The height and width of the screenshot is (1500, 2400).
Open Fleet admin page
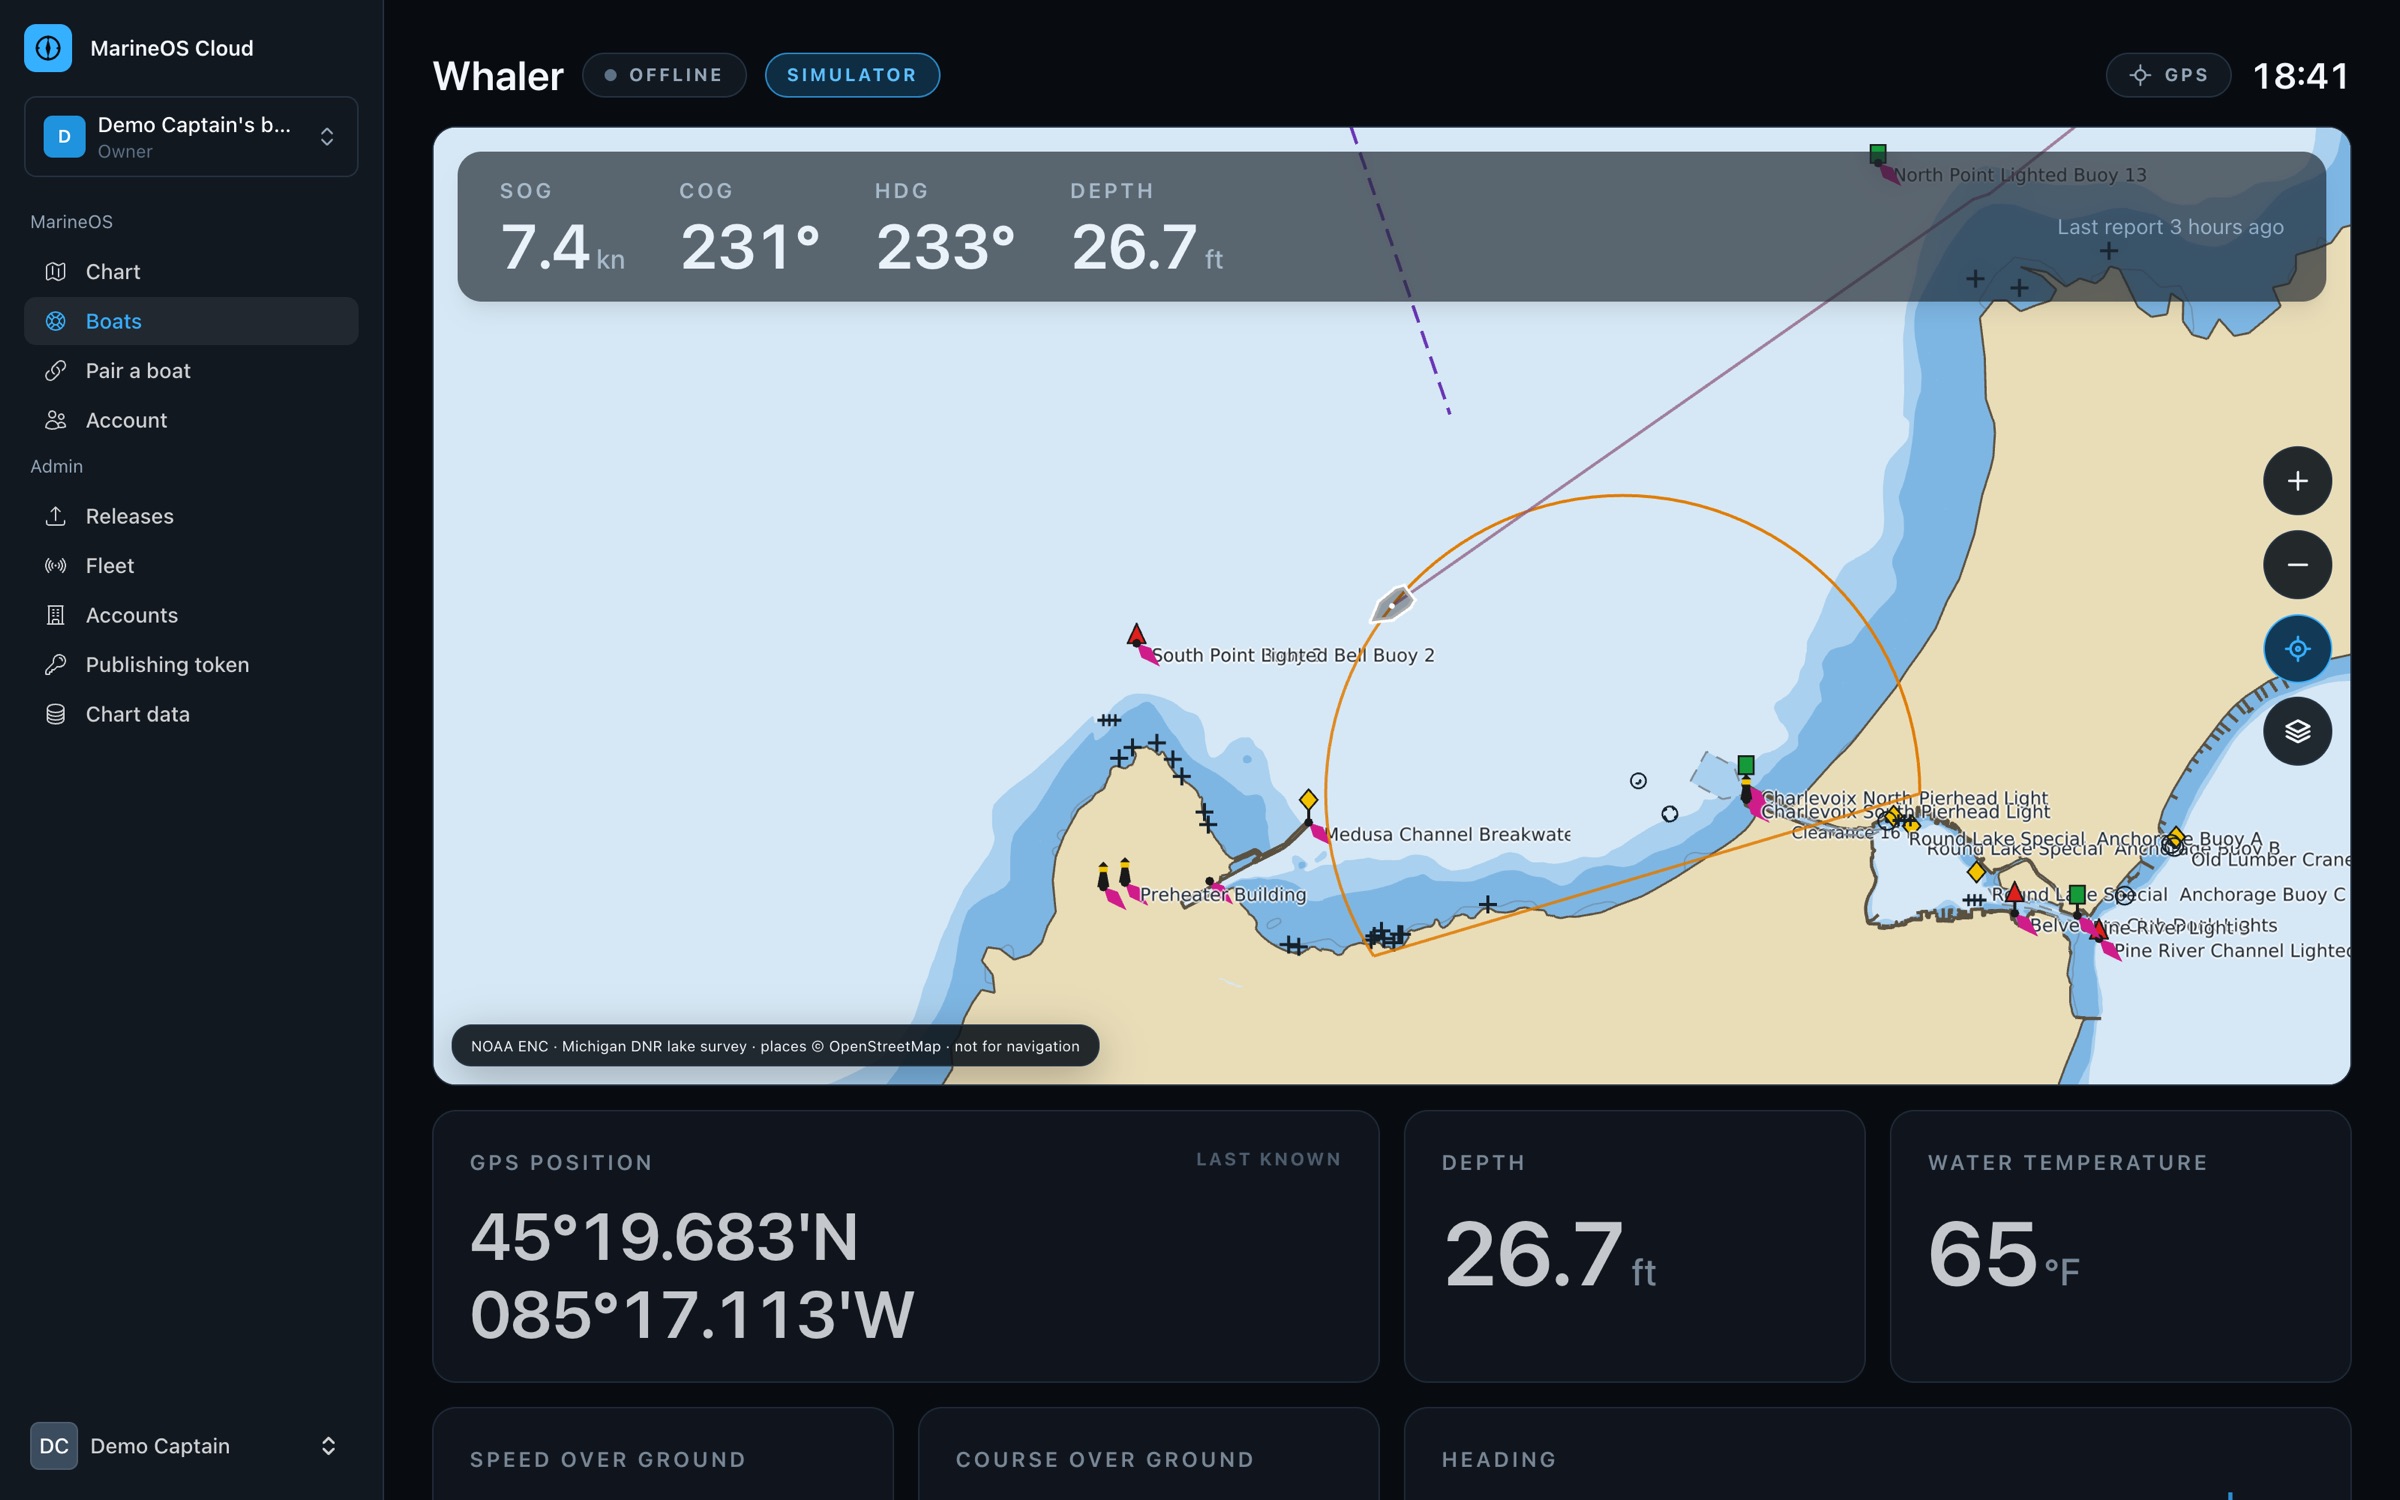191,566
